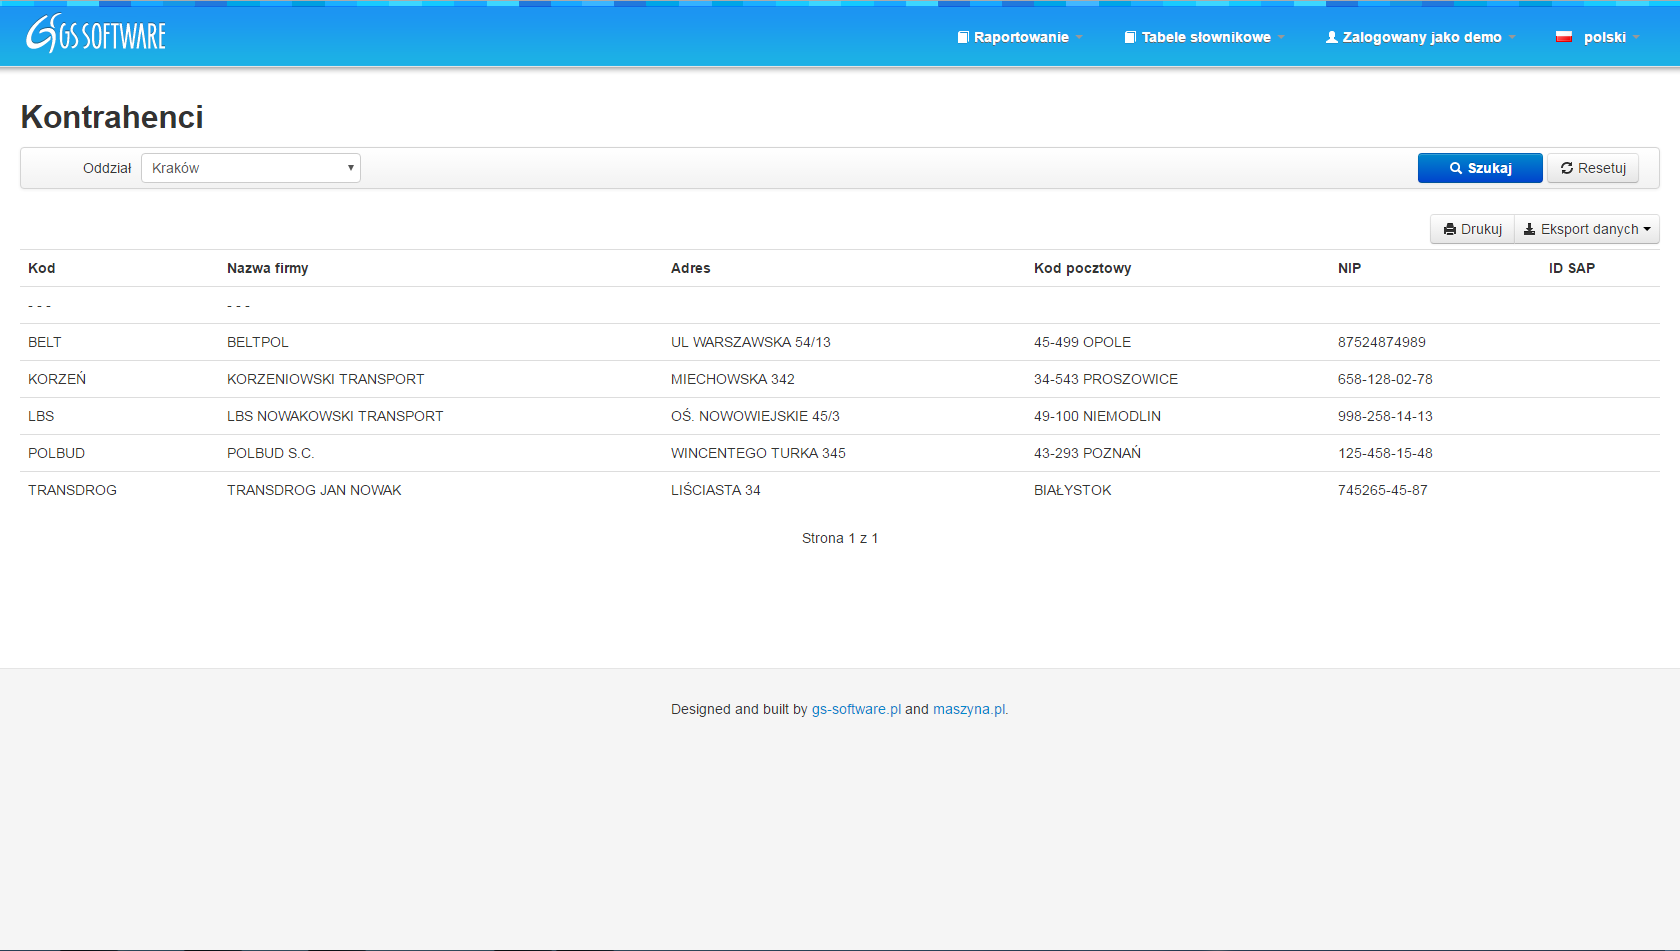
Task: Click the magnifier icon on Szukaj
Action: pyautogui.click(x=1456, y=169)
